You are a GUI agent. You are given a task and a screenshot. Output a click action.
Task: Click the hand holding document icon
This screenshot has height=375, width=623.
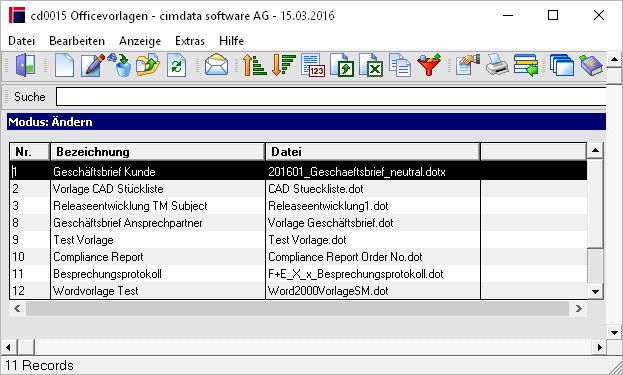pos(468,65)
